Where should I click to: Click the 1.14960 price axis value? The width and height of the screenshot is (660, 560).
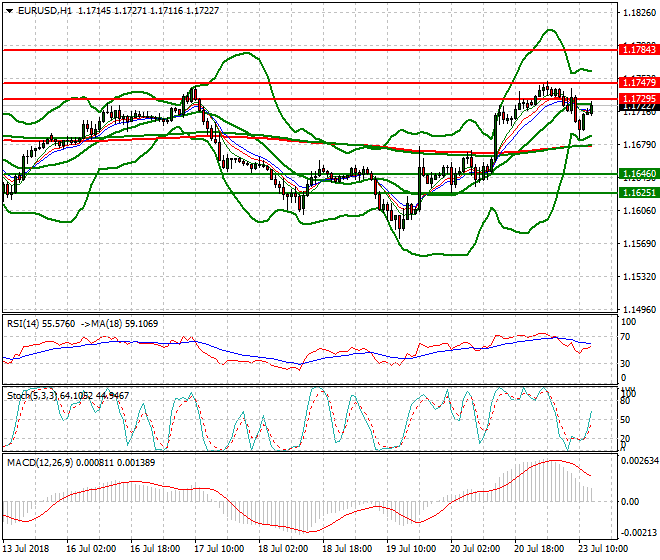click(x=639, y=309)
